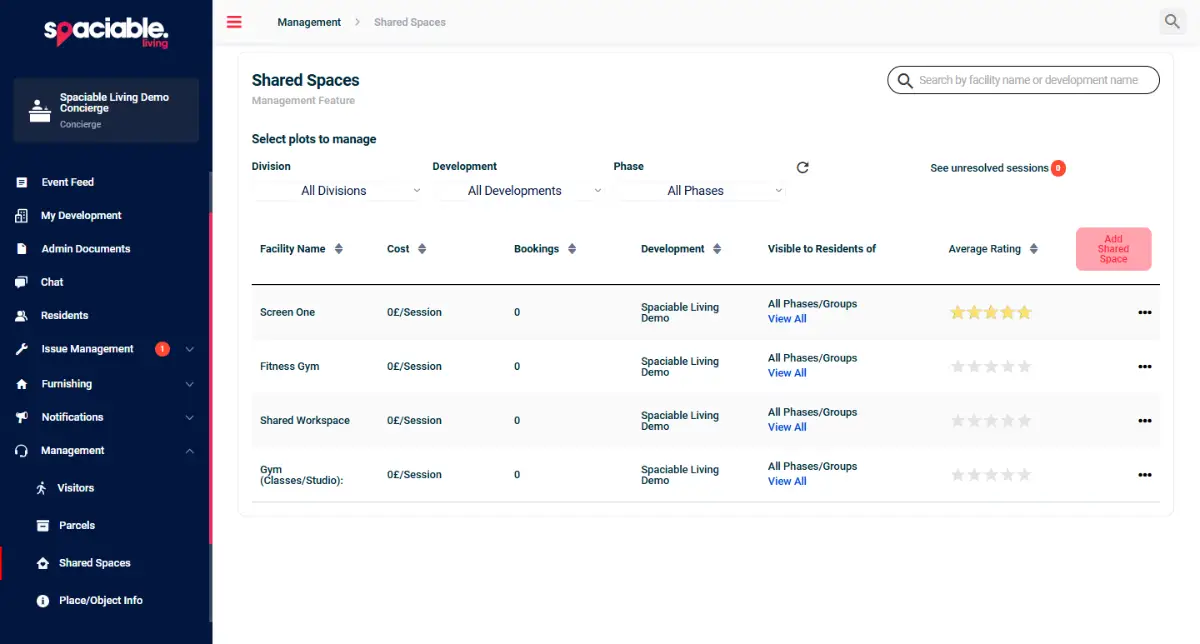Click the Spaciable Living logo
Viewport: 1200px width, 644px height.
click(106, 32)
